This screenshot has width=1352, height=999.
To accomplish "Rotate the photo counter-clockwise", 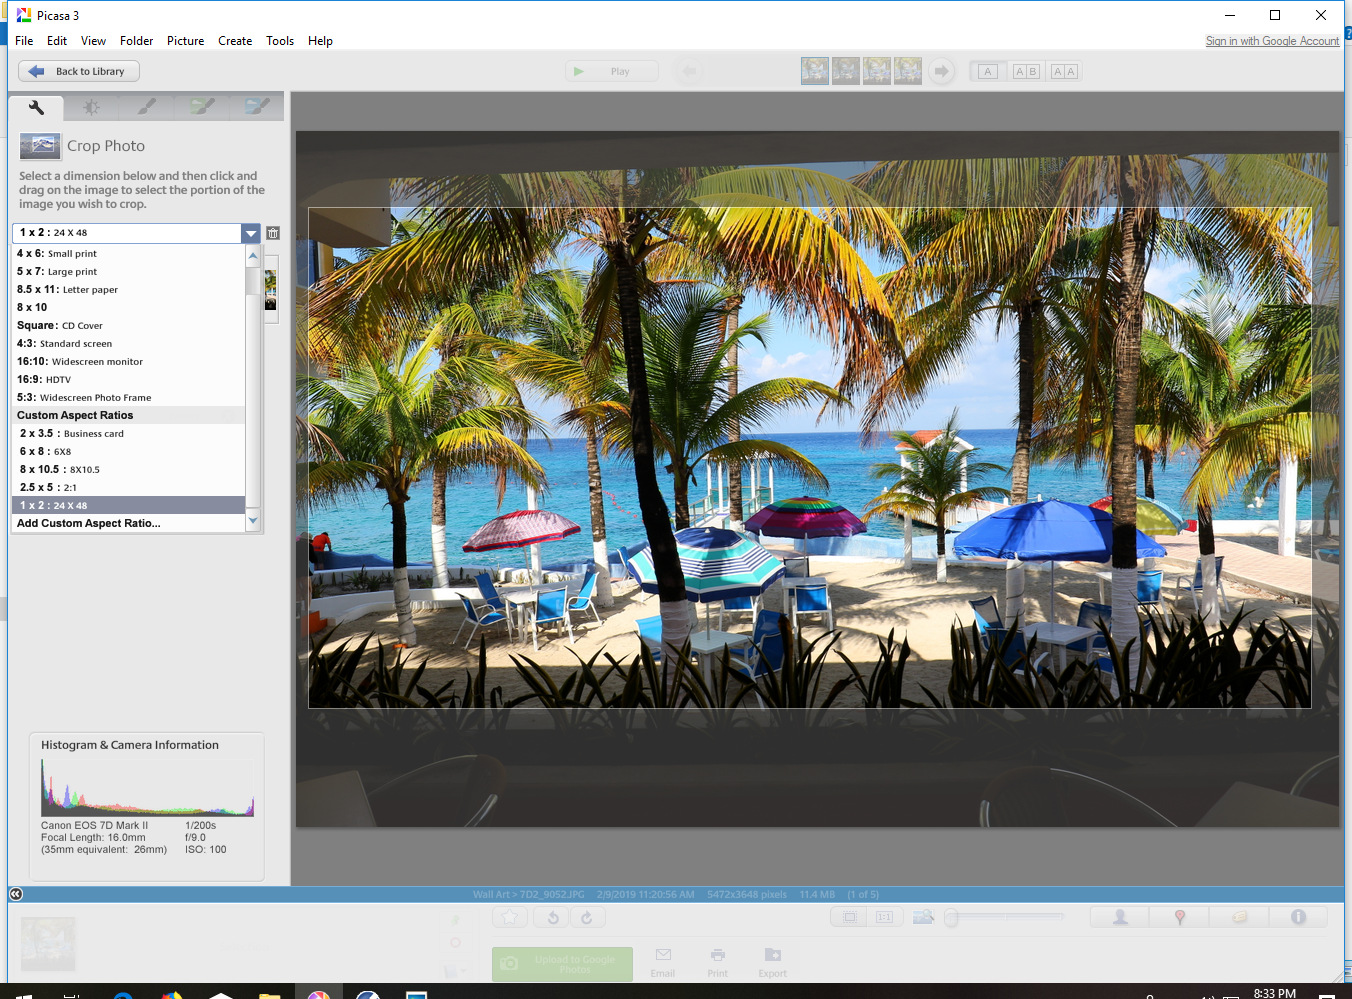I will 553,917.
